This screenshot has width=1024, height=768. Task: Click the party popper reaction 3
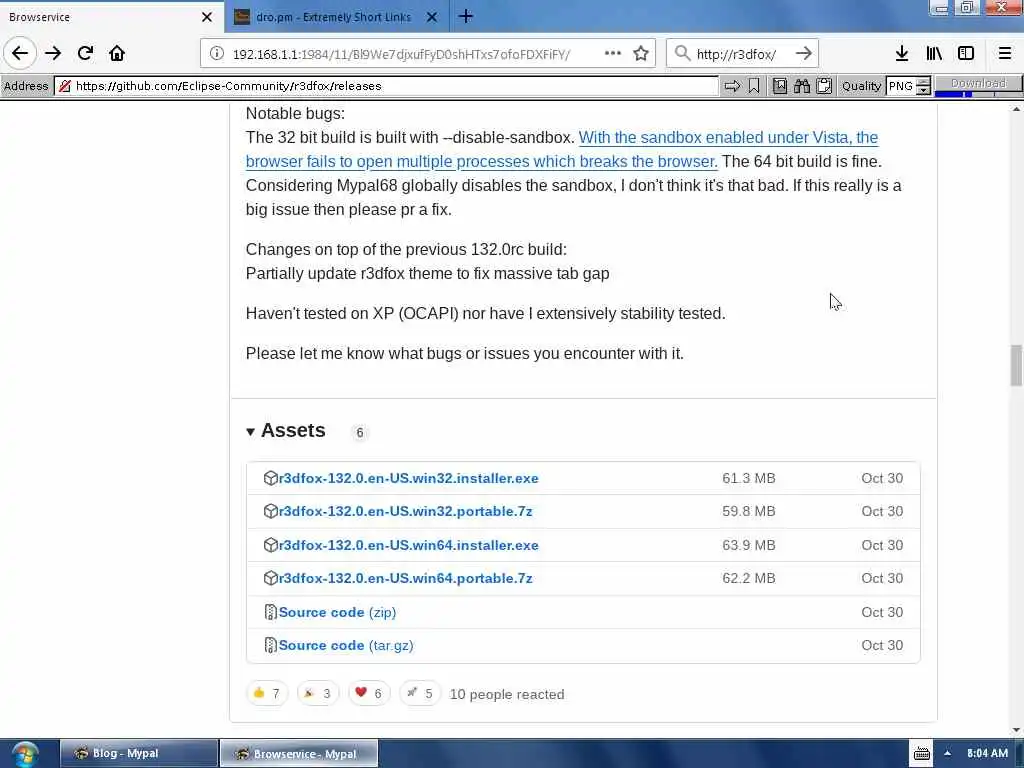click(317, 694)
